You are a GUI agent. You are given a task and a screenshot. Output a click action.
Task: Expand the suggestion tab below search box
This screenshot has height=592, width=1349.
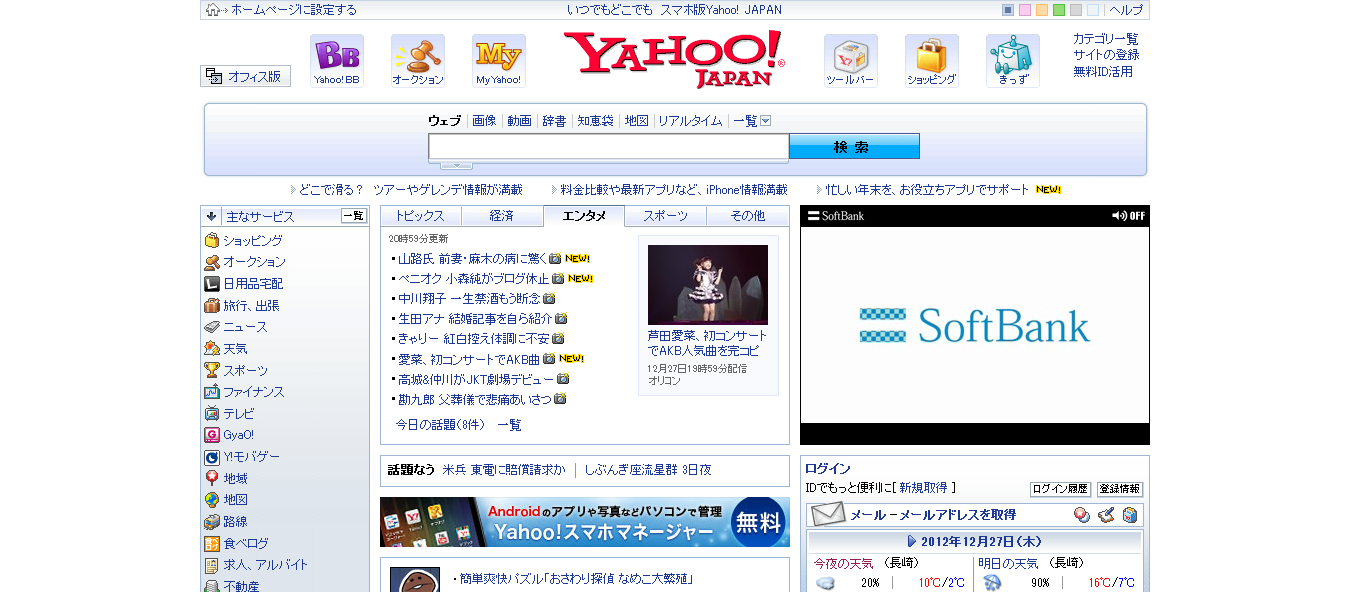click(x=457, y=165)
